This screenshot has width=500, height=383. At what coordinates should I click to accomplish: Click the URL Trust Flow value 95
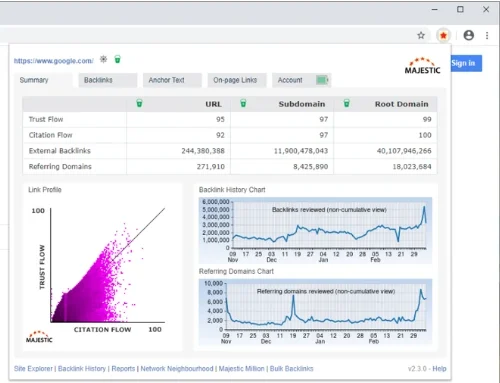(x=220, y=119)
